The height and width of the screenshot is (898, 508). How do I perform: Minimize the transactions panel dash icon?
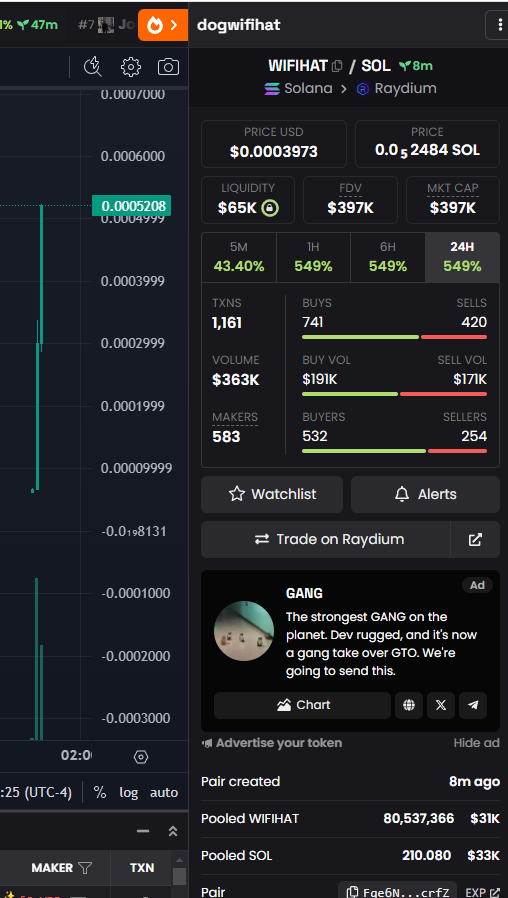pos(143,831)
